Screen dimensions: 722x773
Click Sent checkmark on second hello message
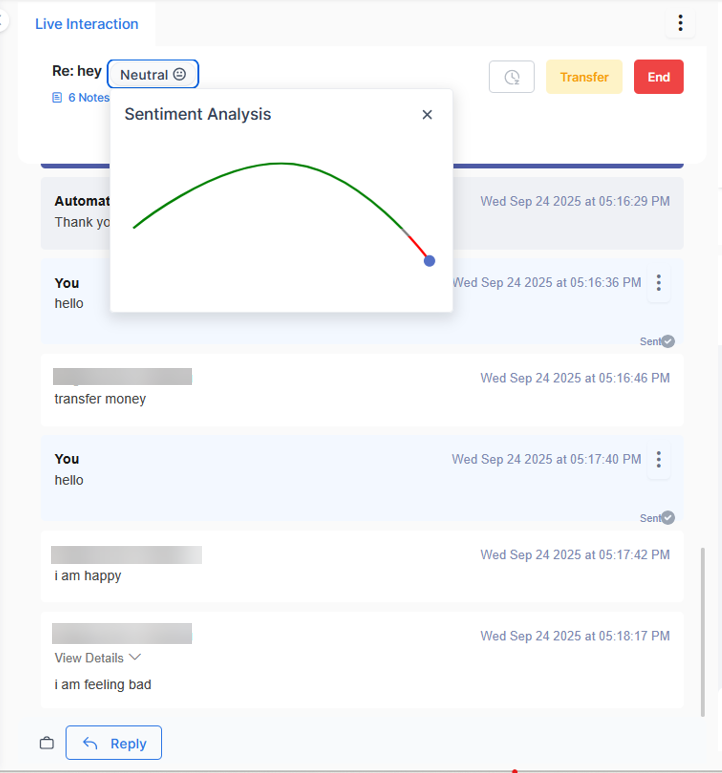(x=668, y=517)
